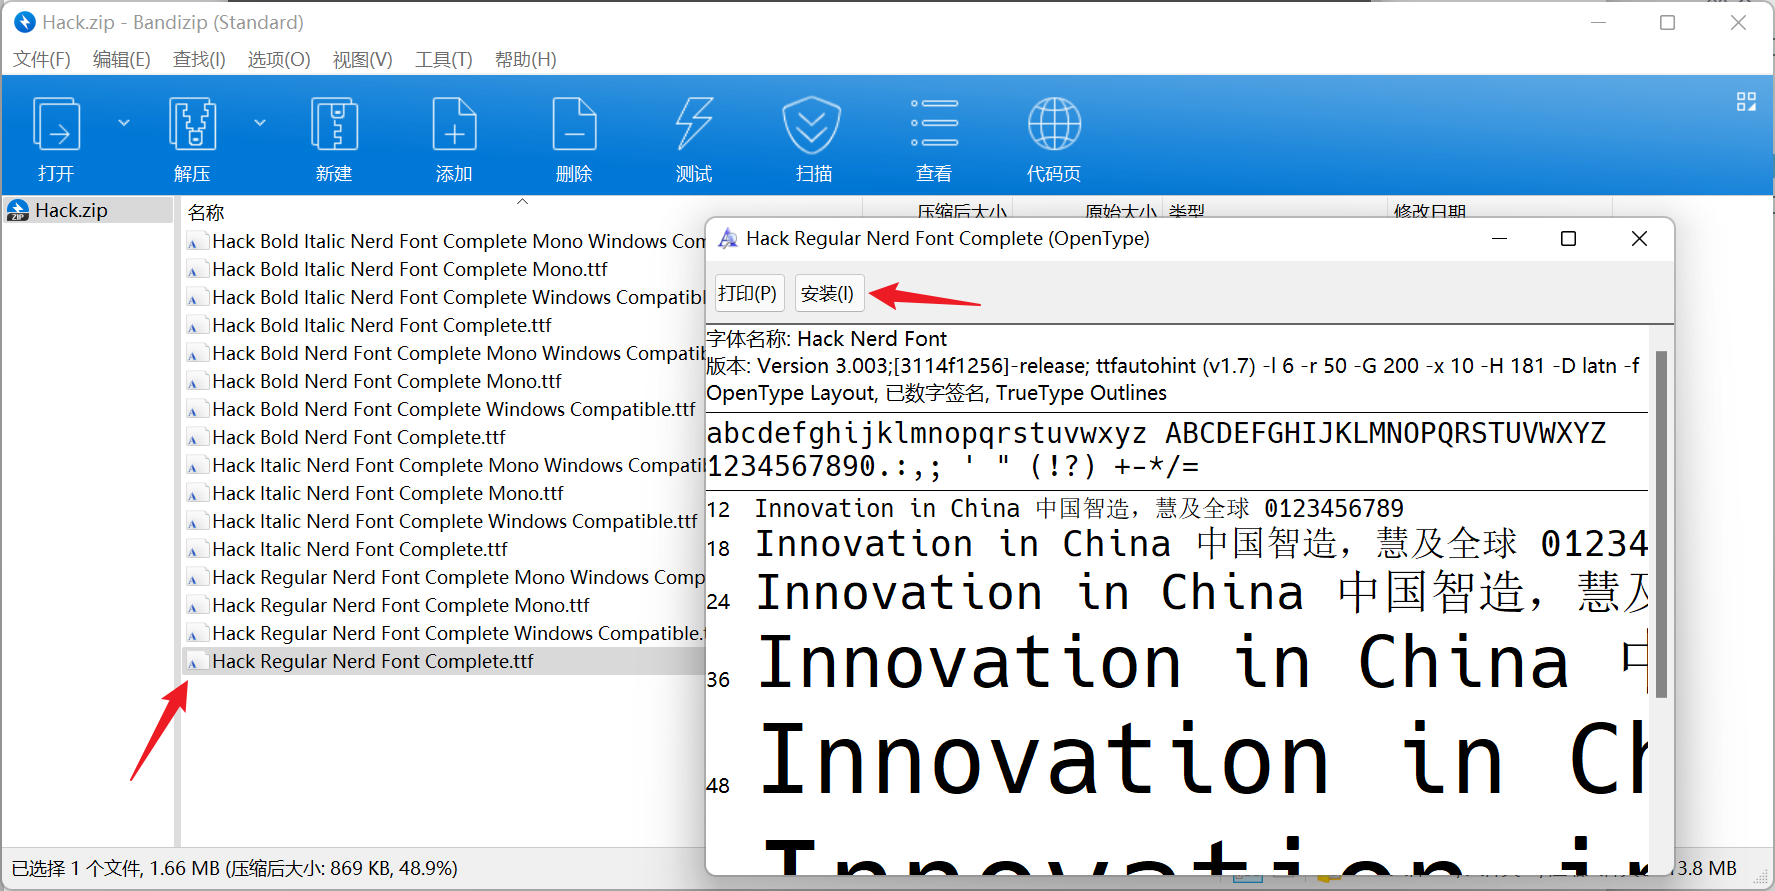Click the 安装(I) button to install font
1775x891 pixels.
tap(828, 294)
